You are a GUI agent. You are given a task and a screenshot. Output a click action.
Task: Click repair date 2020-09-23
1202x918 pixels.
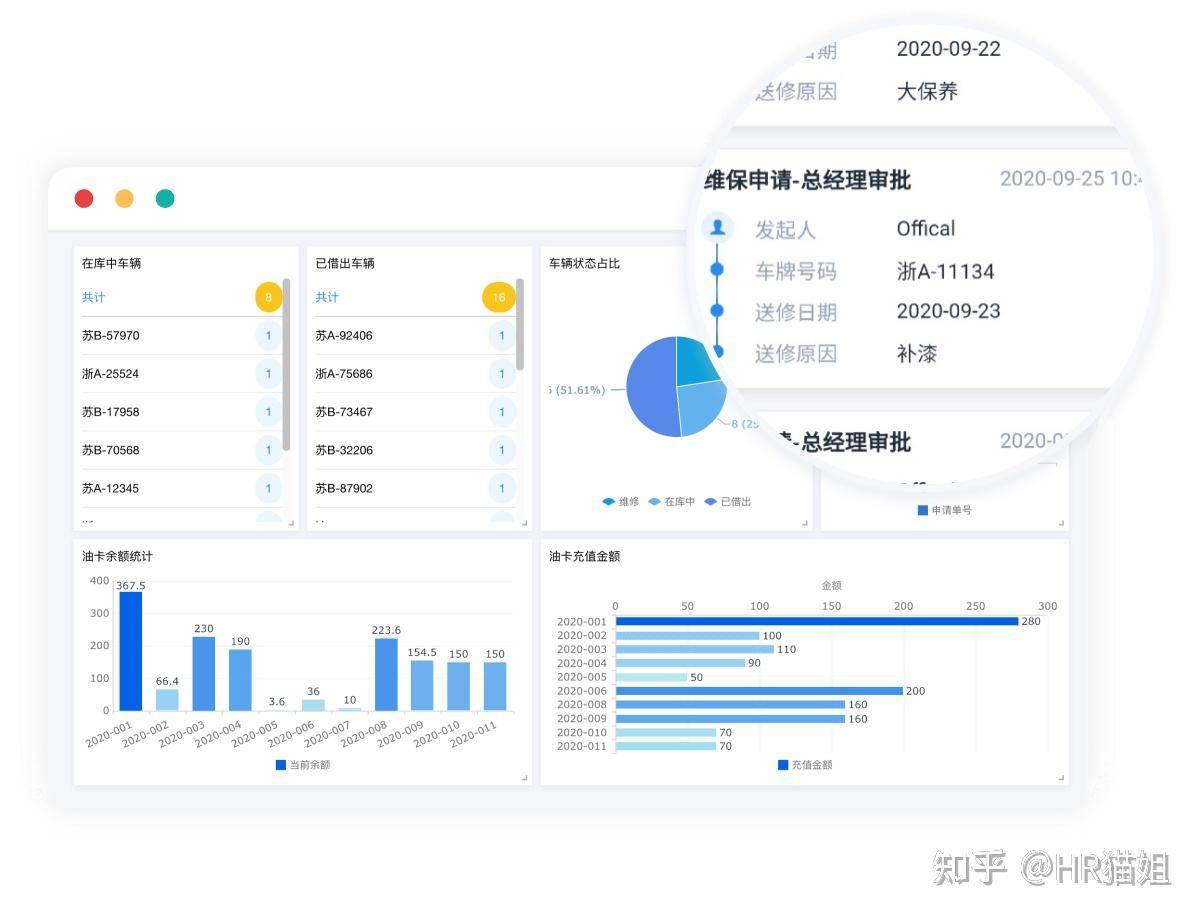(x=948, y=311)
